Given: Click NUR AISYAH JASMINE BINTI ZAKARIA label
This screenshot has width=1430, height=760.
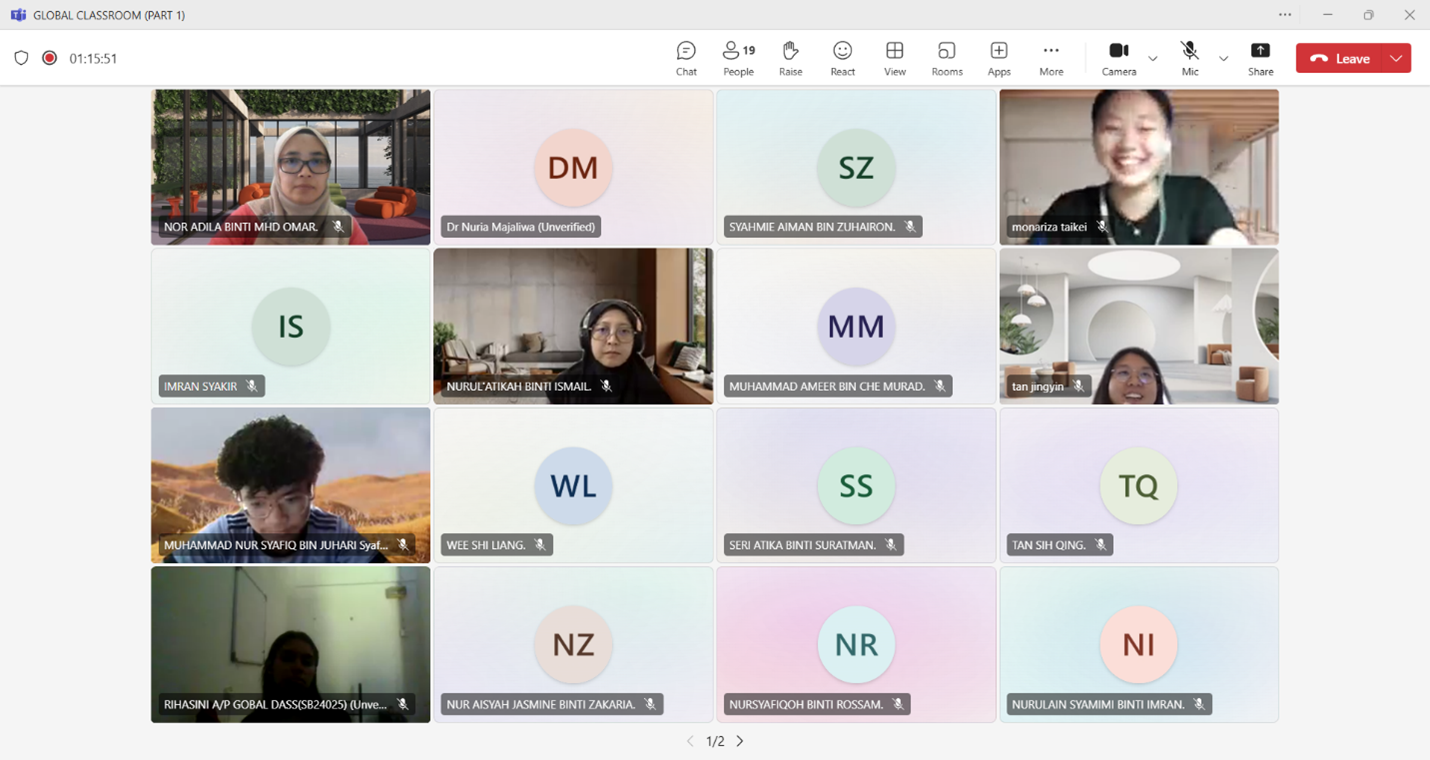Looking at the screenshot, I should (541, 704).
